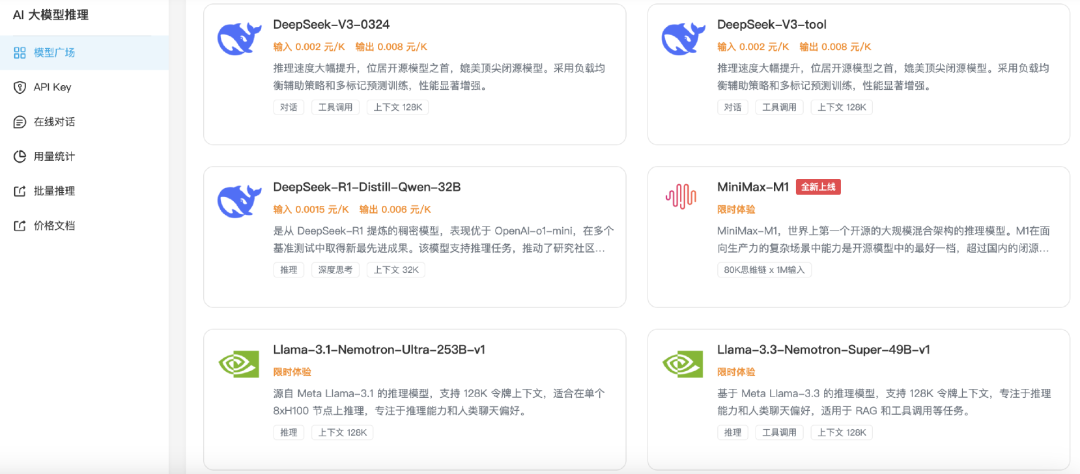Screen dimensions: 1080x474
Task: Open 模型广场 menu item
Action: (x=84, y=53)
